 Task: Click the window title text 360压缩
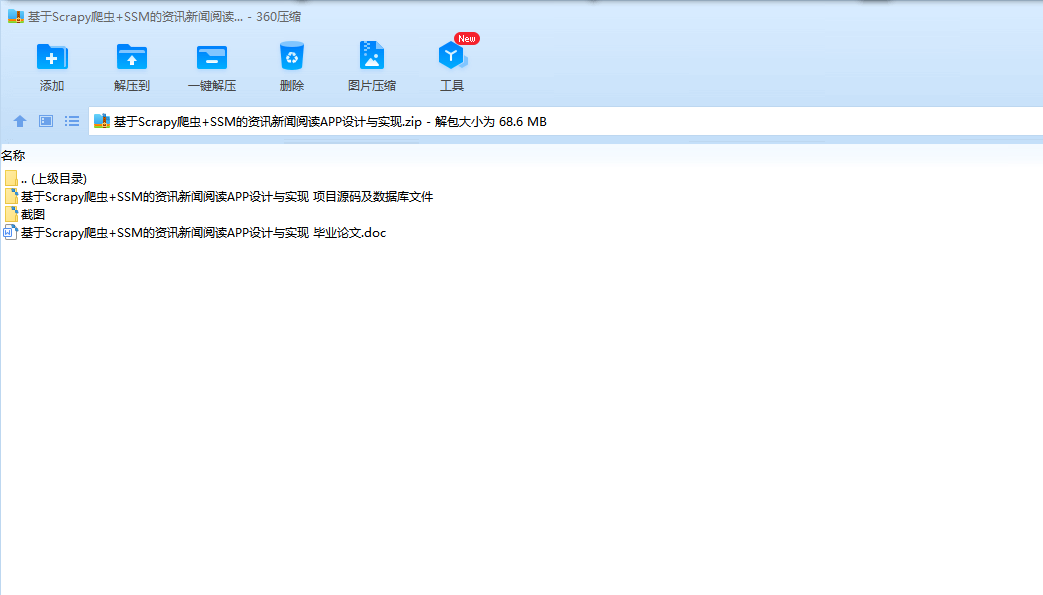point(279,17)
